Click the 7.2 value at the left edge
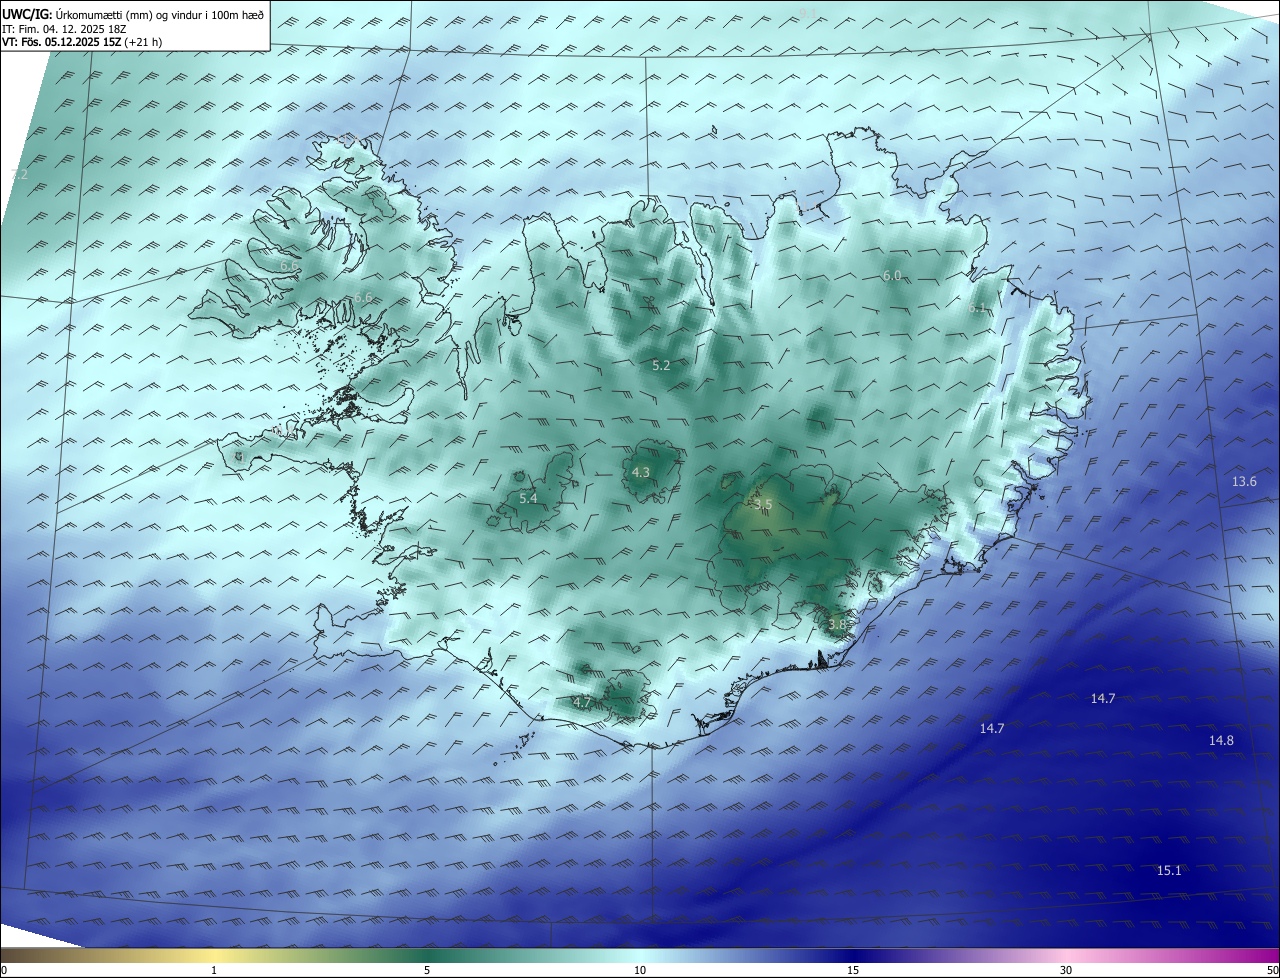 click(19, 174)
